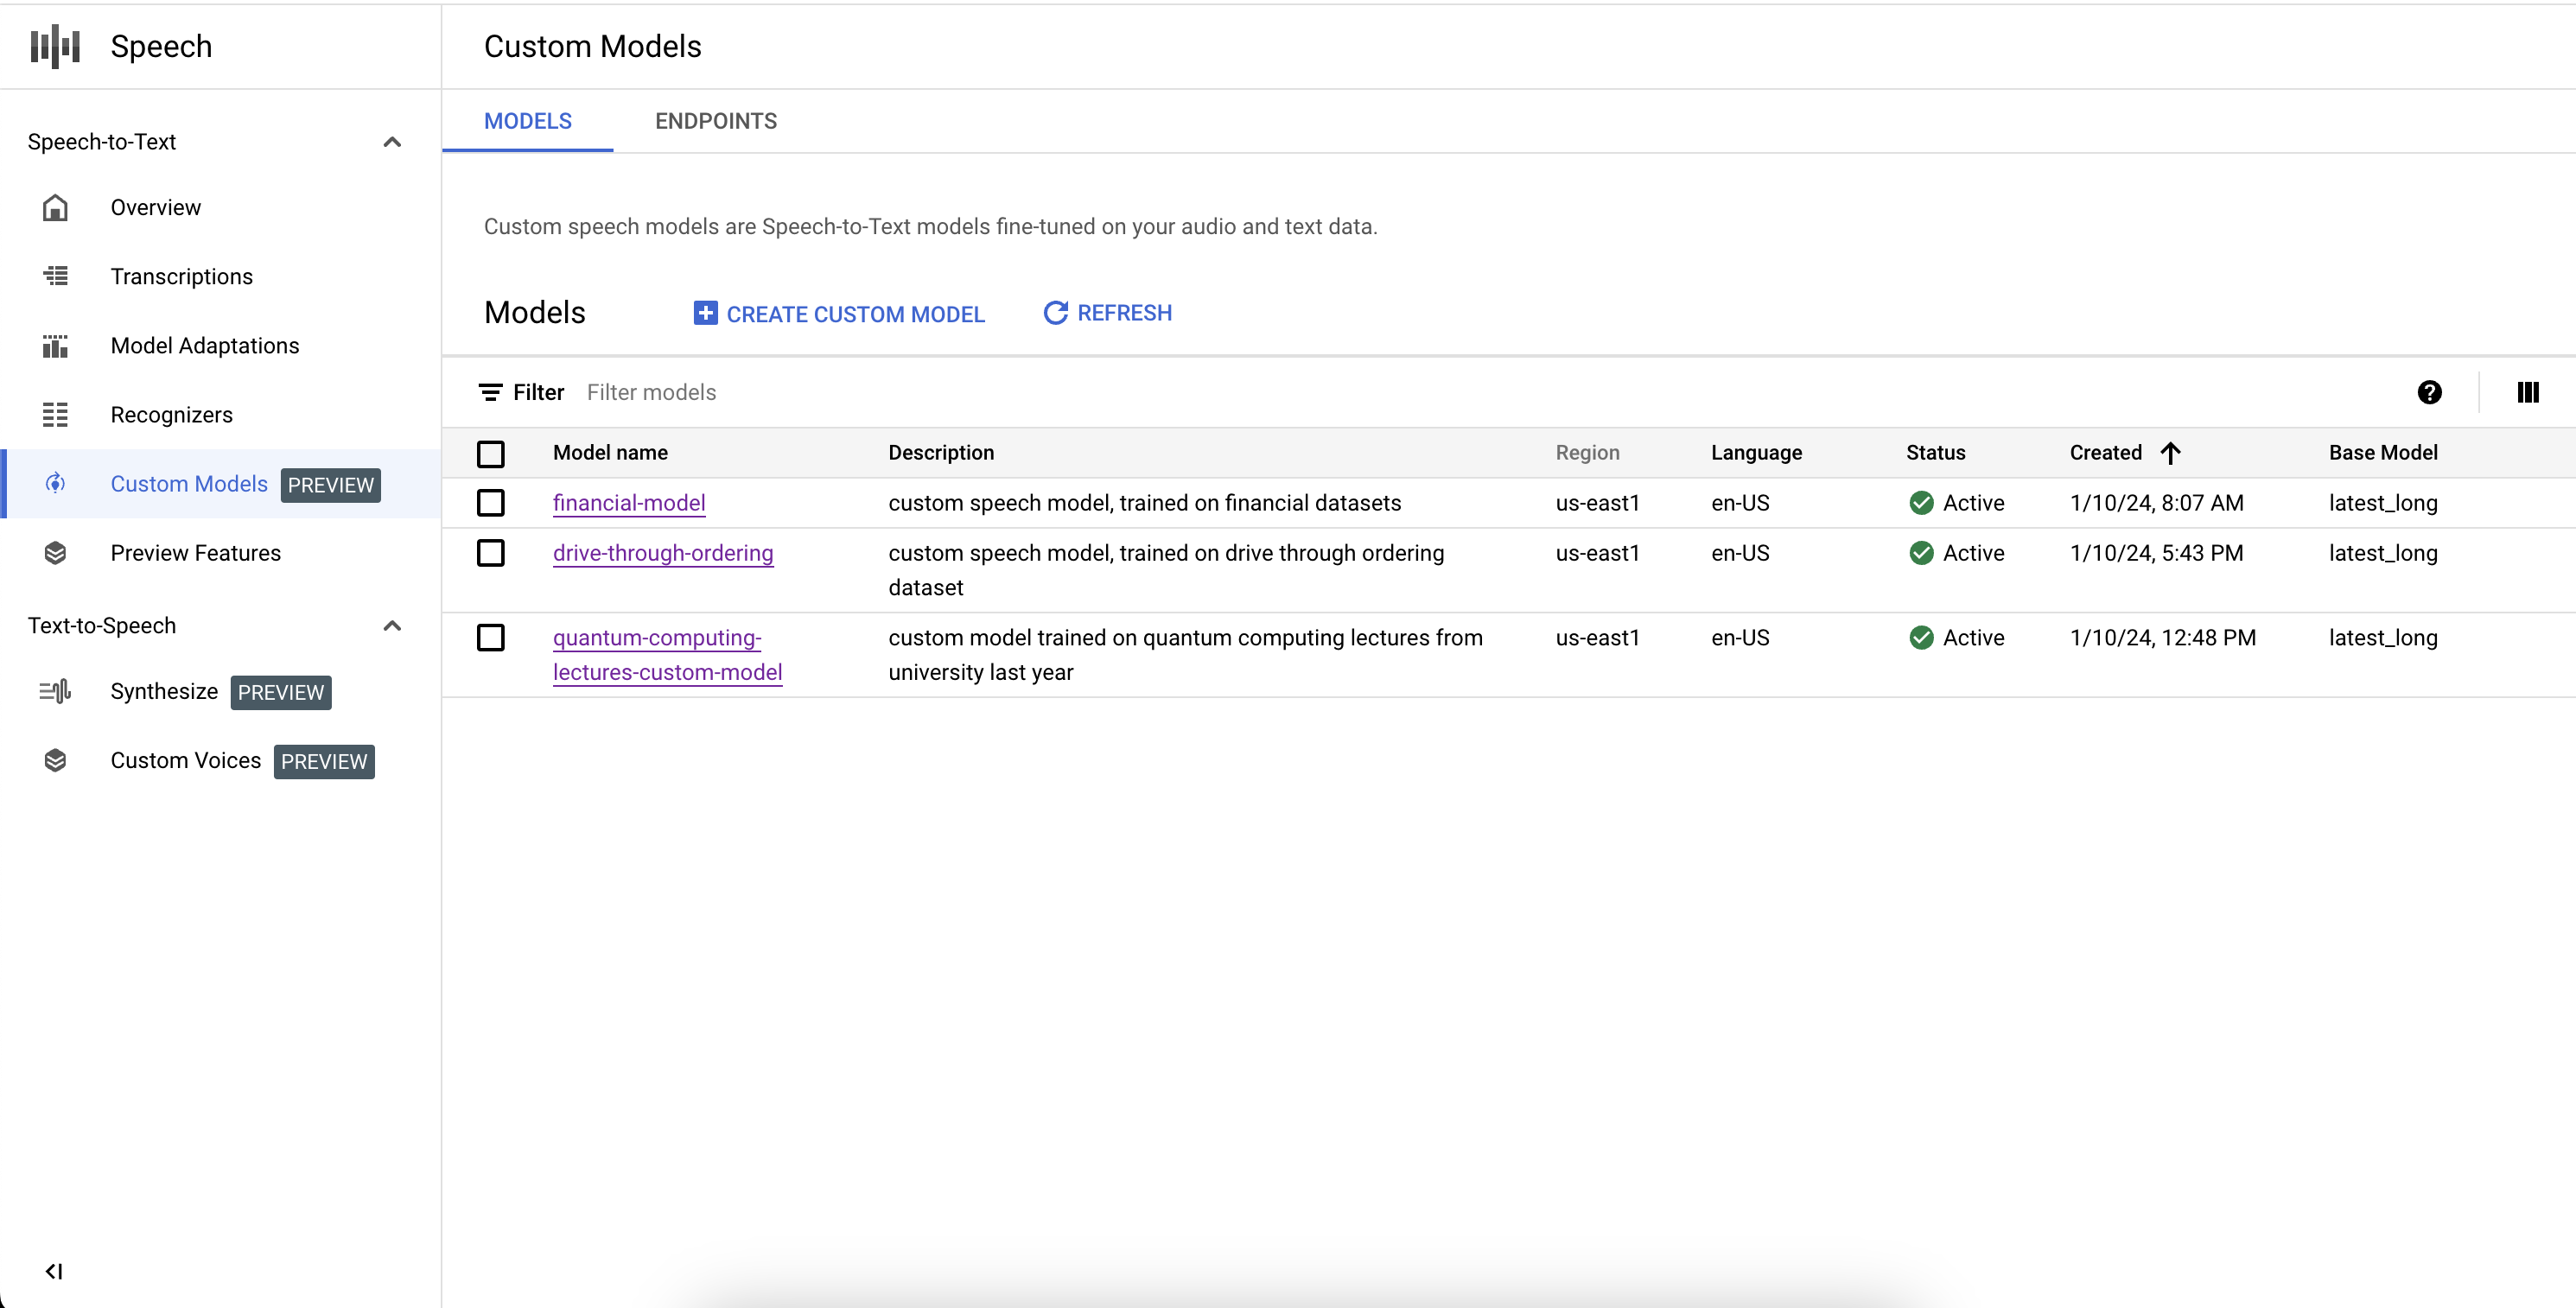Screen dimensions: 2576x1308
Task: Click the Speech app icon in sidebar
Action: pyautogui.click(x=59, y=45)
